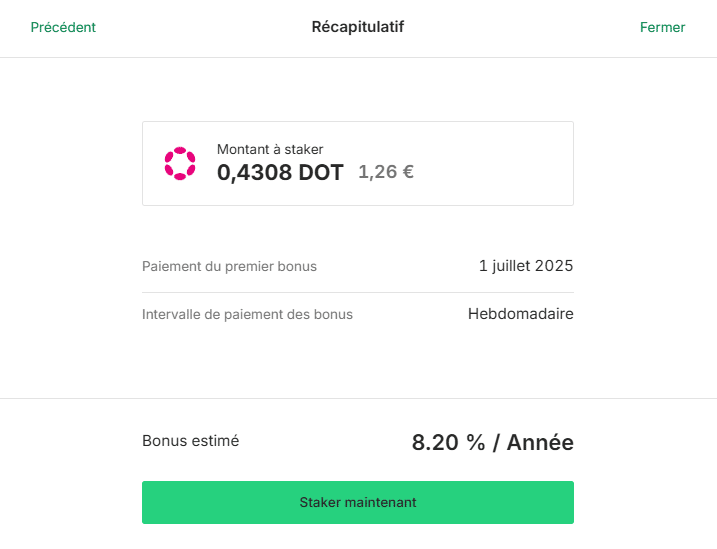Click the euro symbol beside the amount
The height and width of the screenshot is (549, 717).
pyautogui.click(x=408, y=172)
